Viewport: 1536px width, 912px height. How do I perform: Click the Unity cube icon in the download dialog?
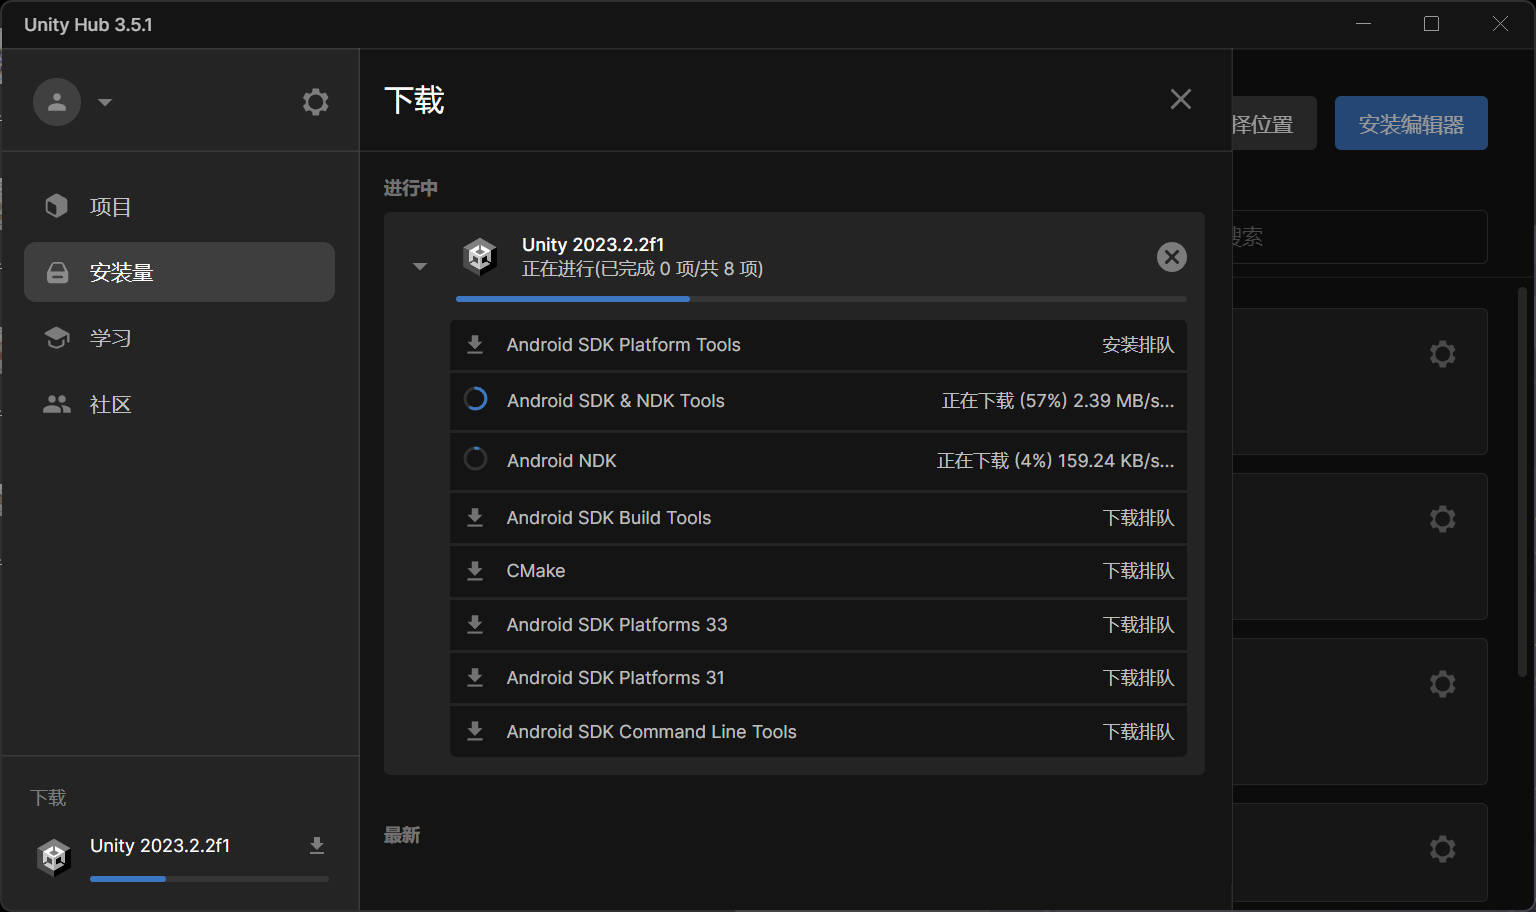pyautogui.click(x=480, y=256)
